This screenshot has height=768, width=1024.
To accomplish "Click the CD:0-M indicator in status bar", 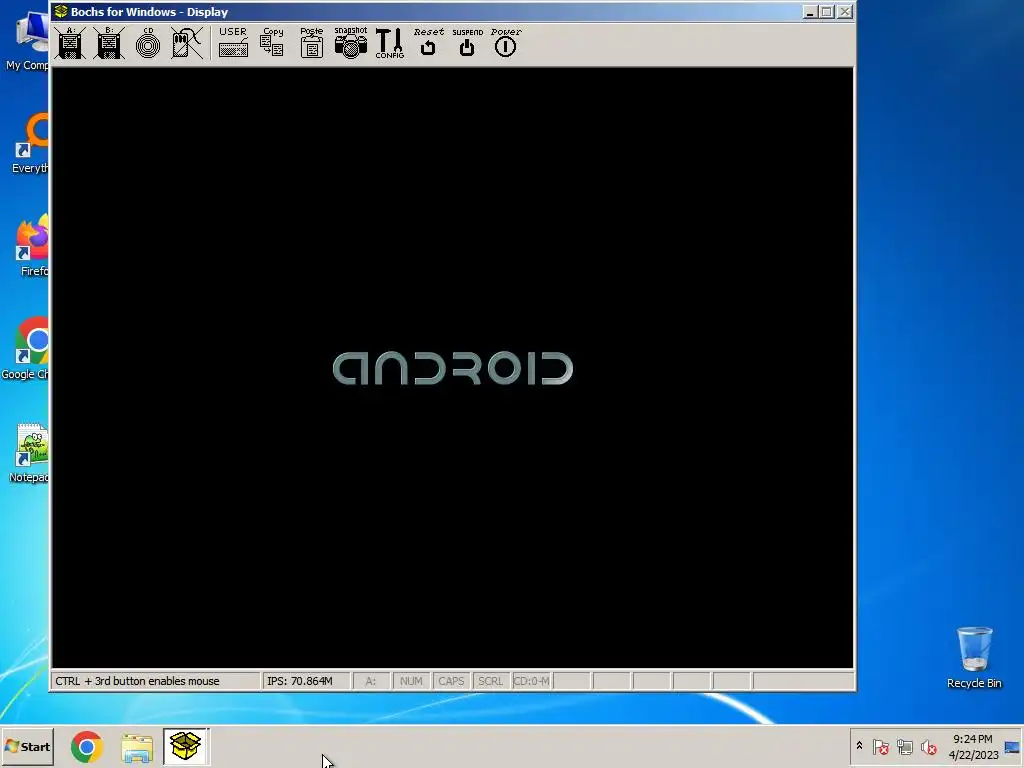I will click(532, 681).
